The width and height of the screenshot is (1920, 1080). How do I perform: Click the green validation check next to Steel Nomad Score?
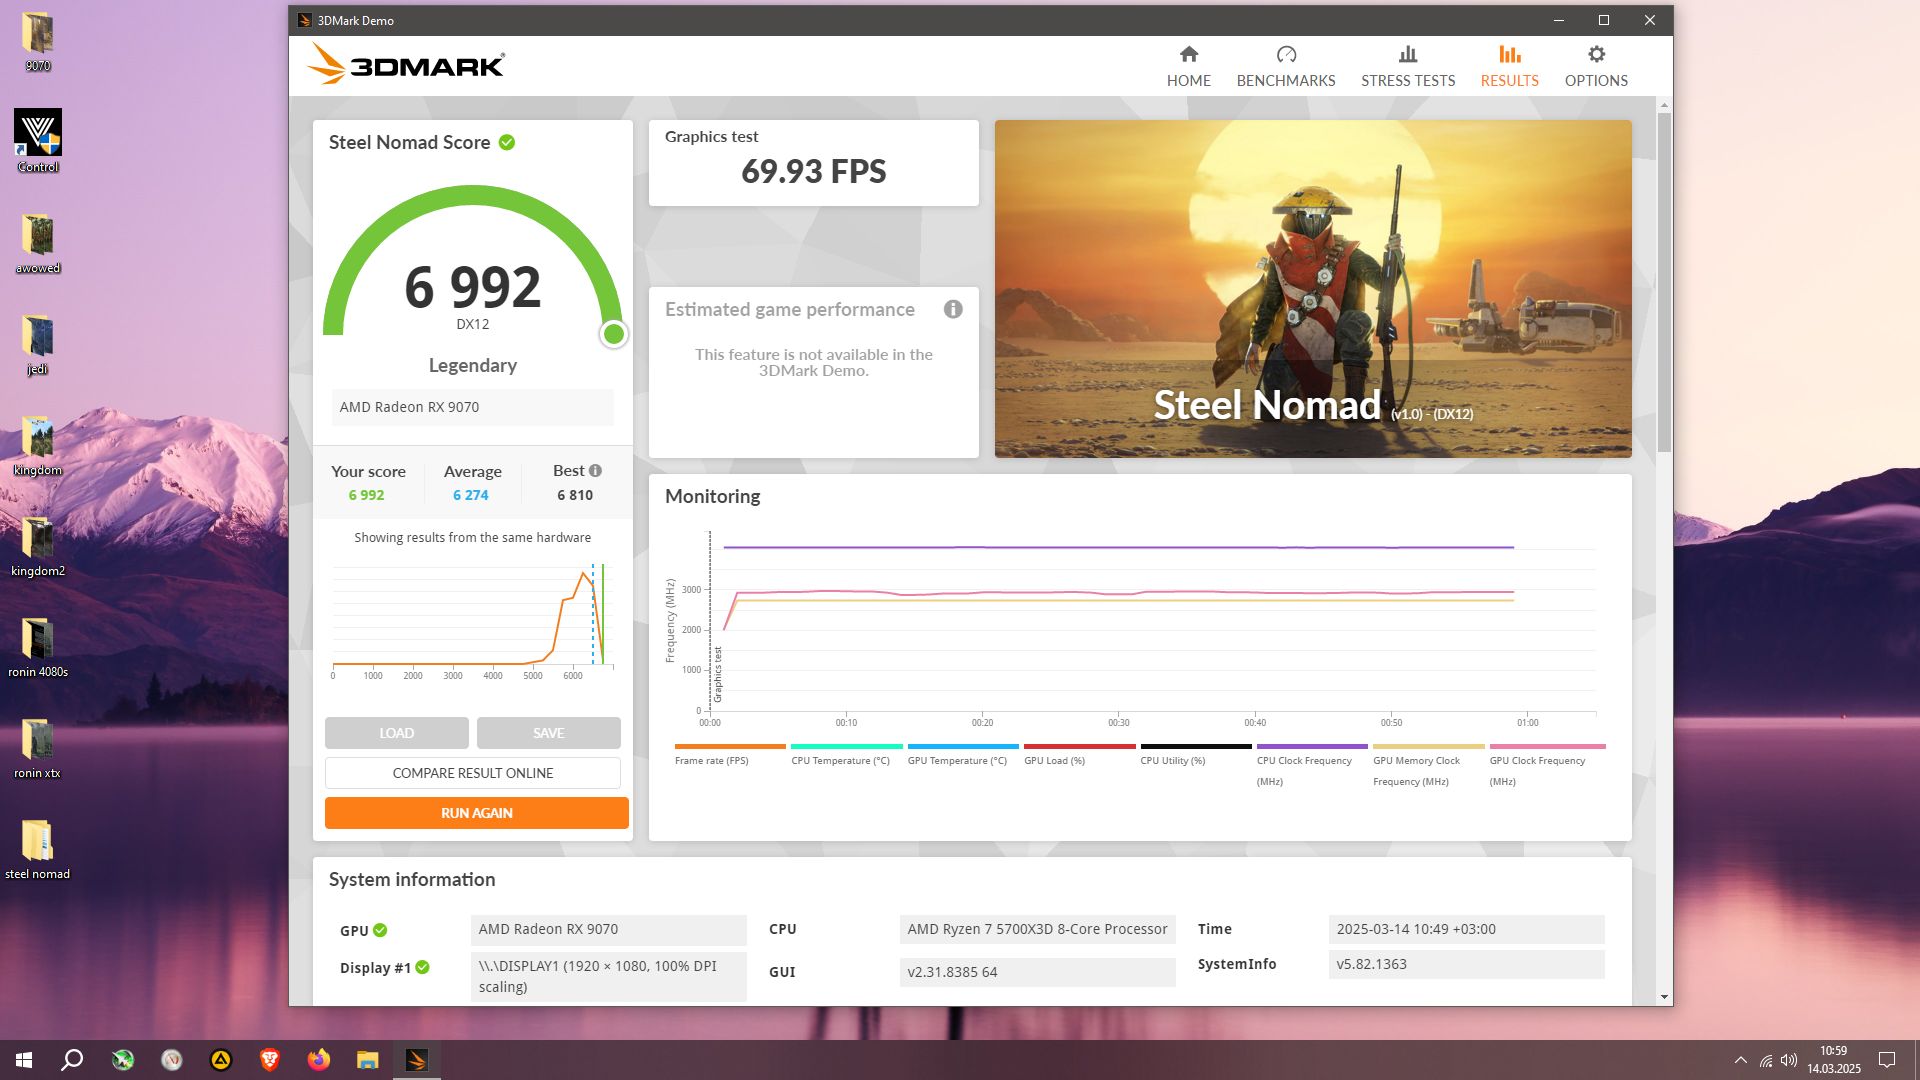coord(507,142)
